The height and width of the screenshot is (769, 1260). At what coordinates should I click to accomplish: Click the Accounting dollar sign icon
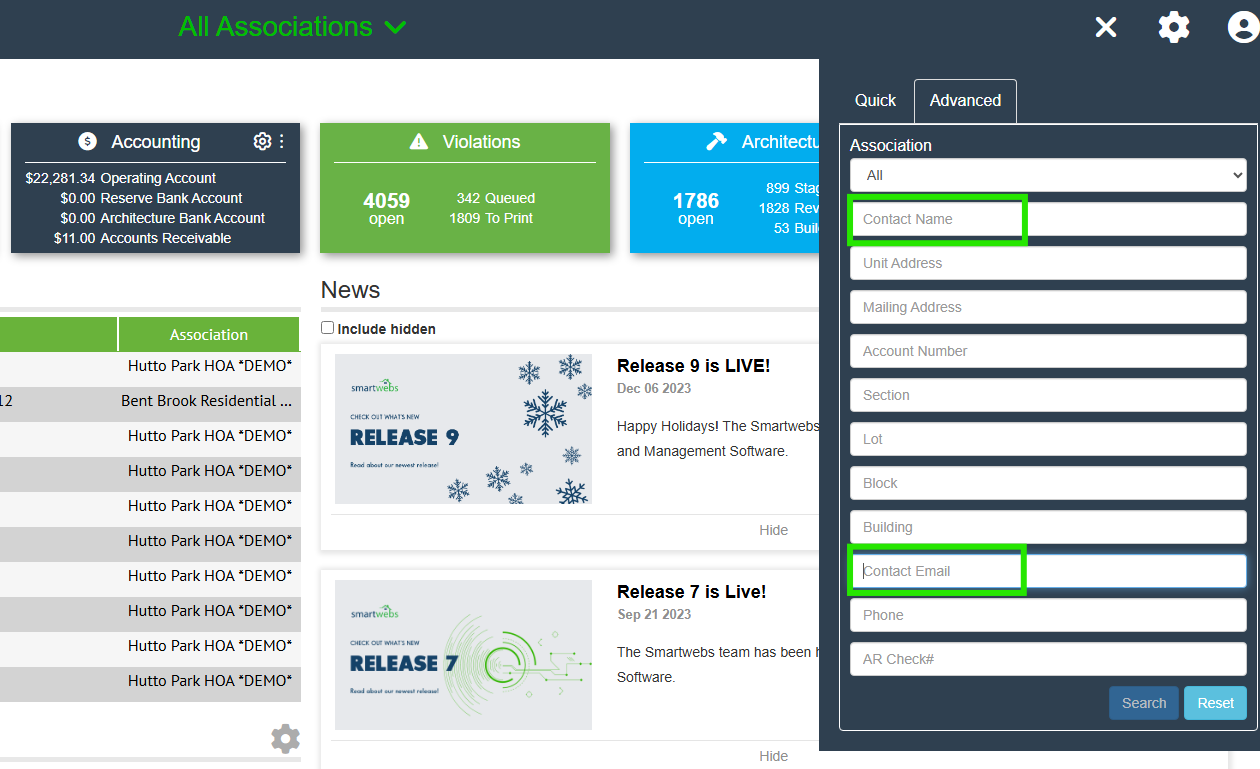[88, 142]
